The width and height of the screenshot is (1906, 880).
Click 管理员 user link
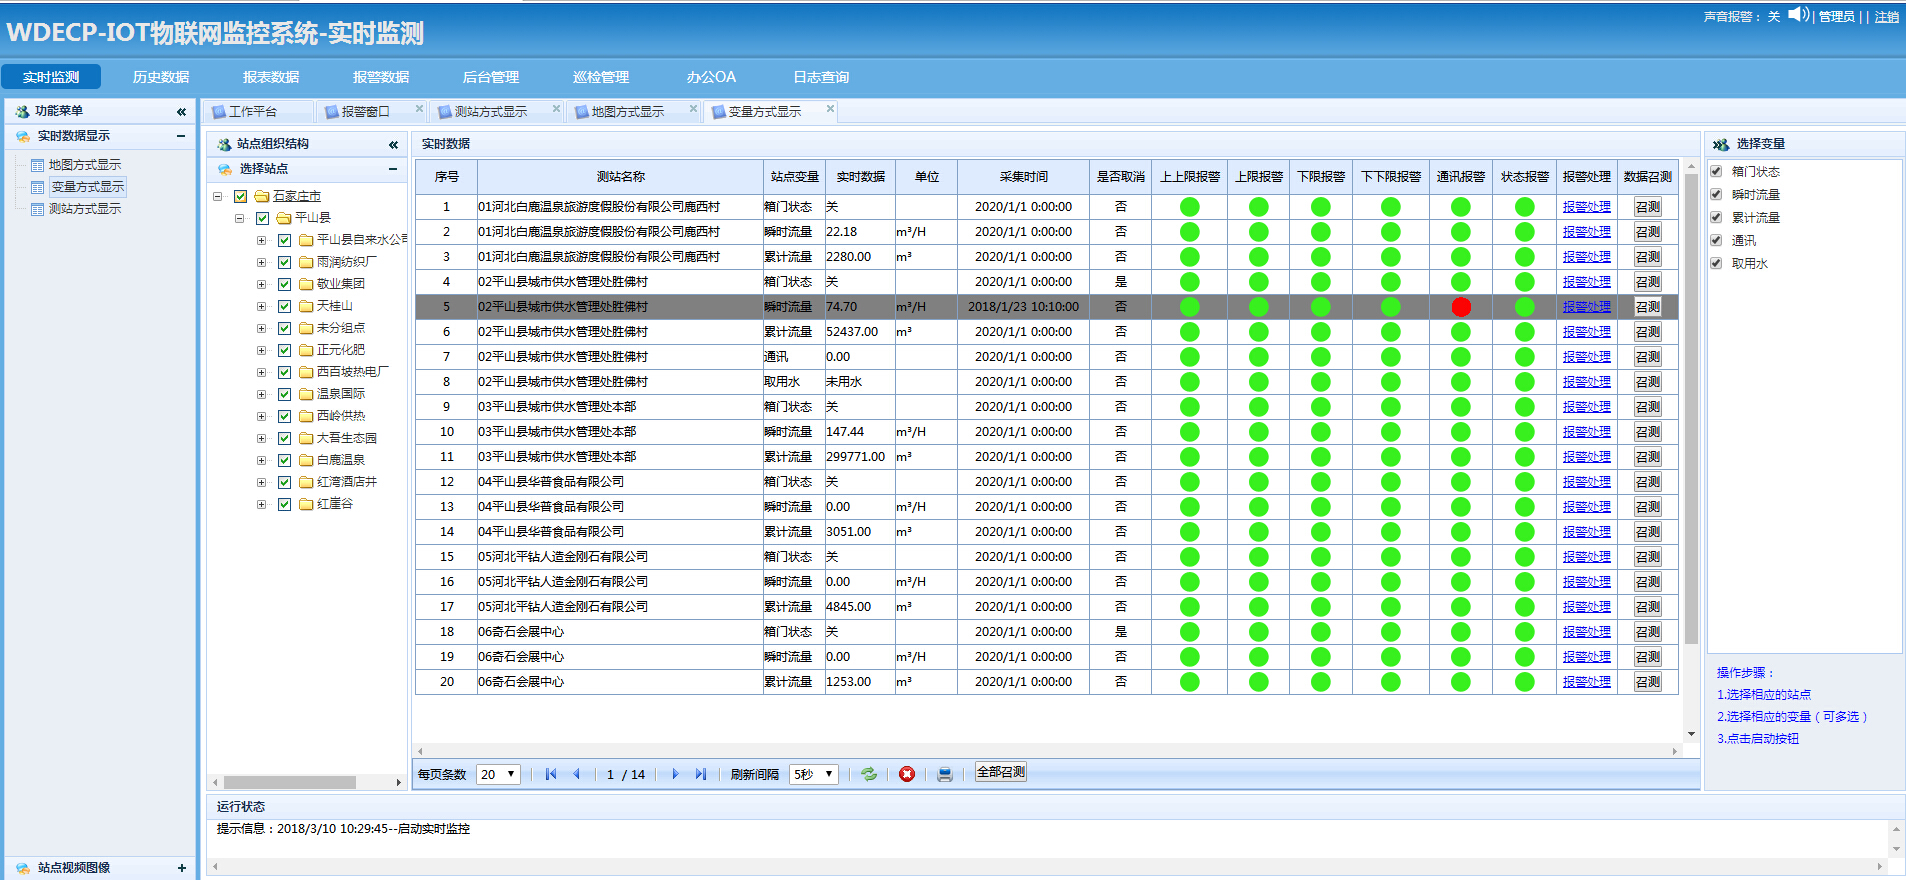coord(1836,17)
